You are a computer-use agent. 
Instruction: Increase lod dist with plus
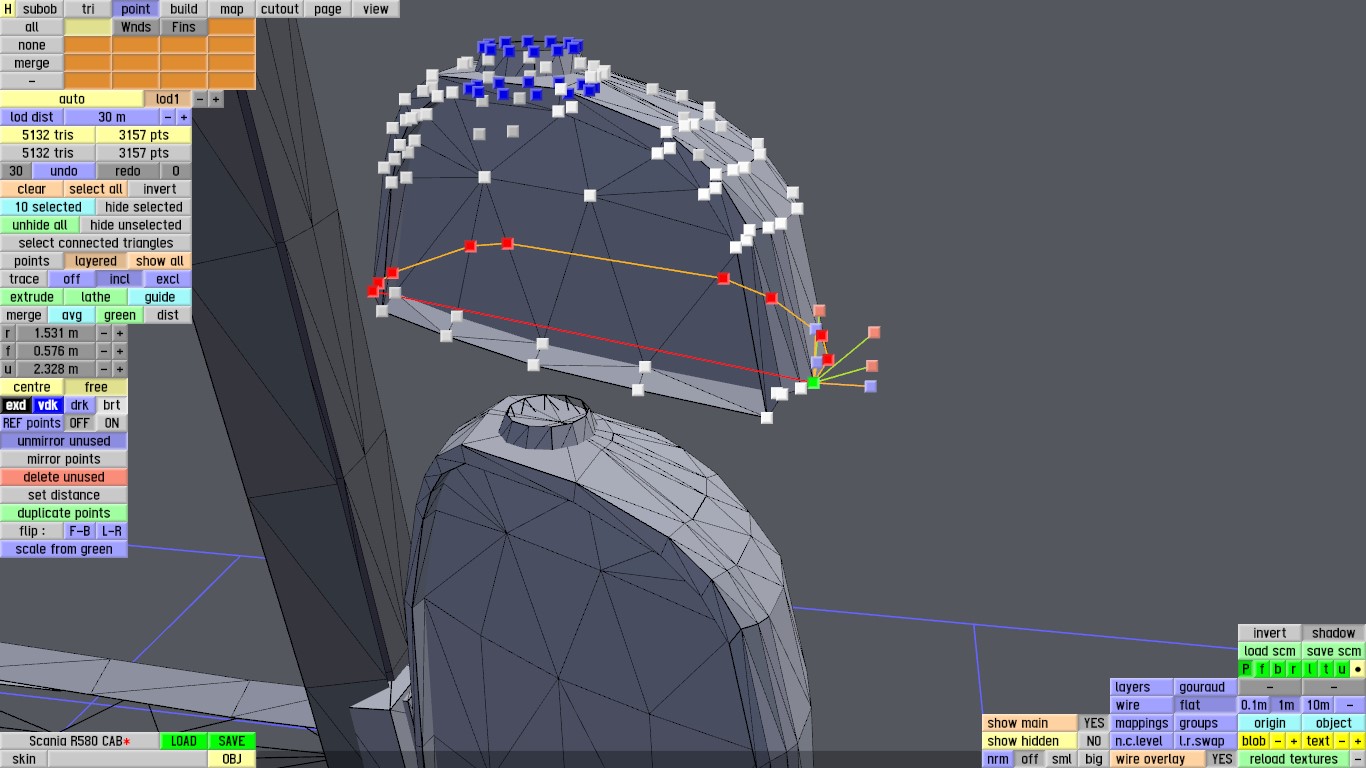(x=184, y=117)
